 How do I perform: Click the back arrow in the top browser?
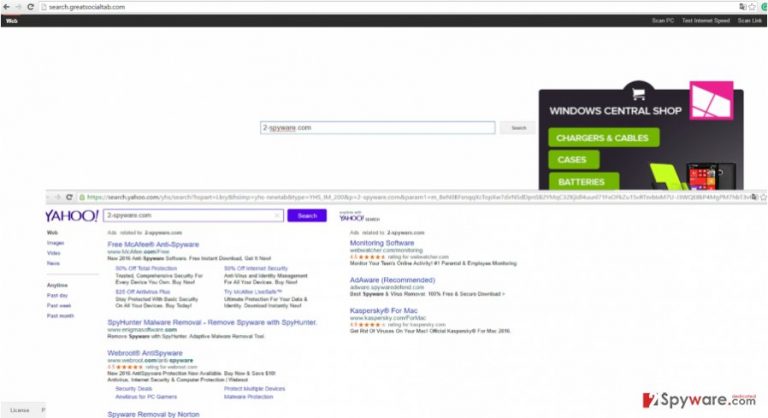[6, 7]
